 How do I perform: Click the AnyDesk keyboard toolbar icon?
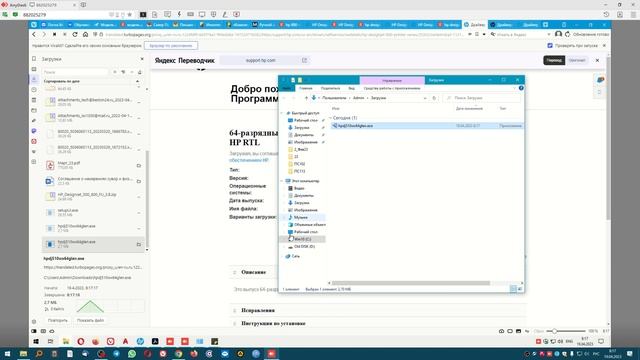click(190, 14)
